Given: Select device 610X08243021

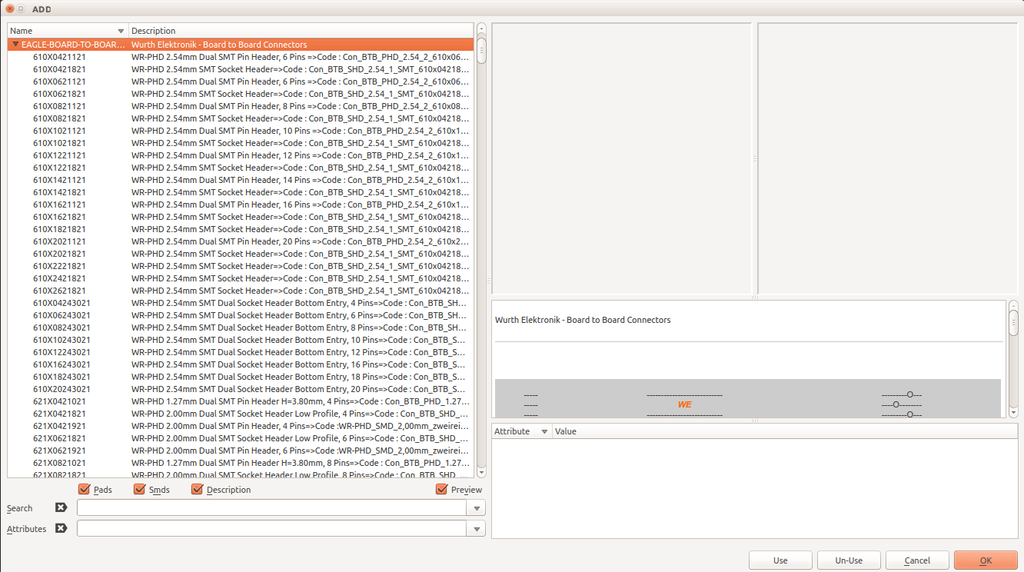Looking at the screenshot, I should (x=240, y=328).
